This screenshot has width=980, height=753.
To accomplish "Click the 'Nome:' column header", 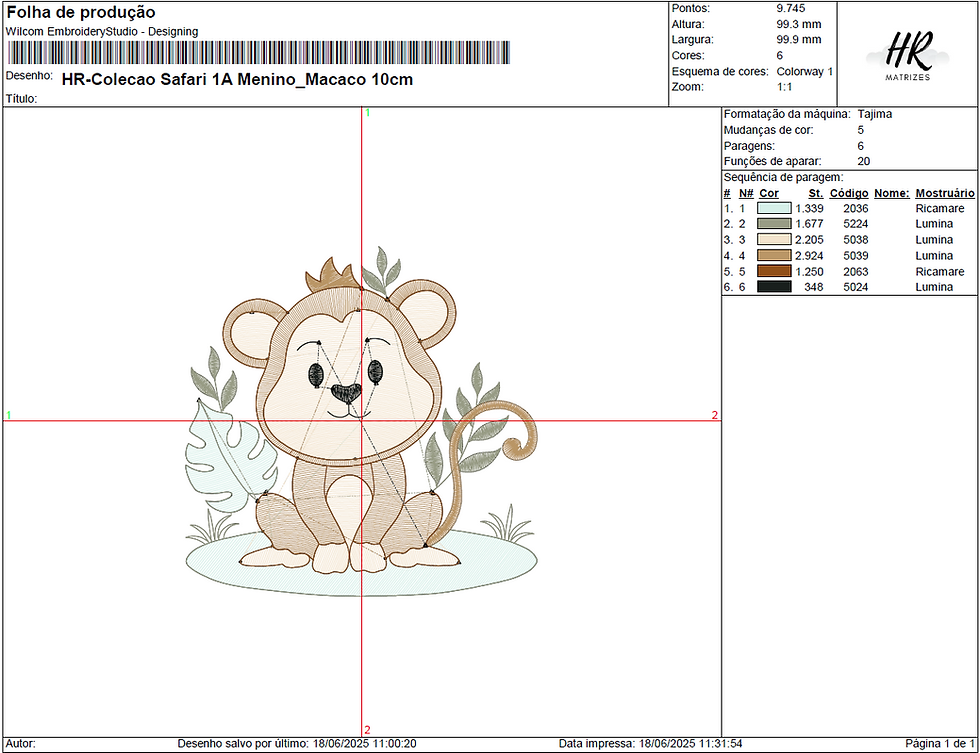I will tap(891, 193).
